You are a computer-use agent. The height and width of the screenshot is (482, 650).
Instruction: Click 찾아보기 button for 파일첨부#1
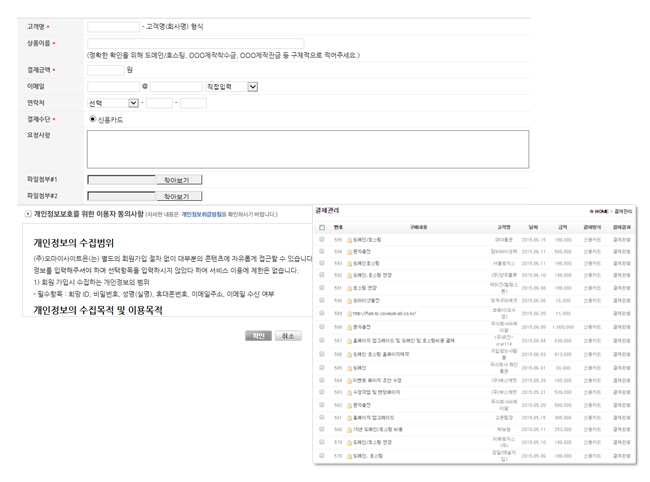click(176, 181)
